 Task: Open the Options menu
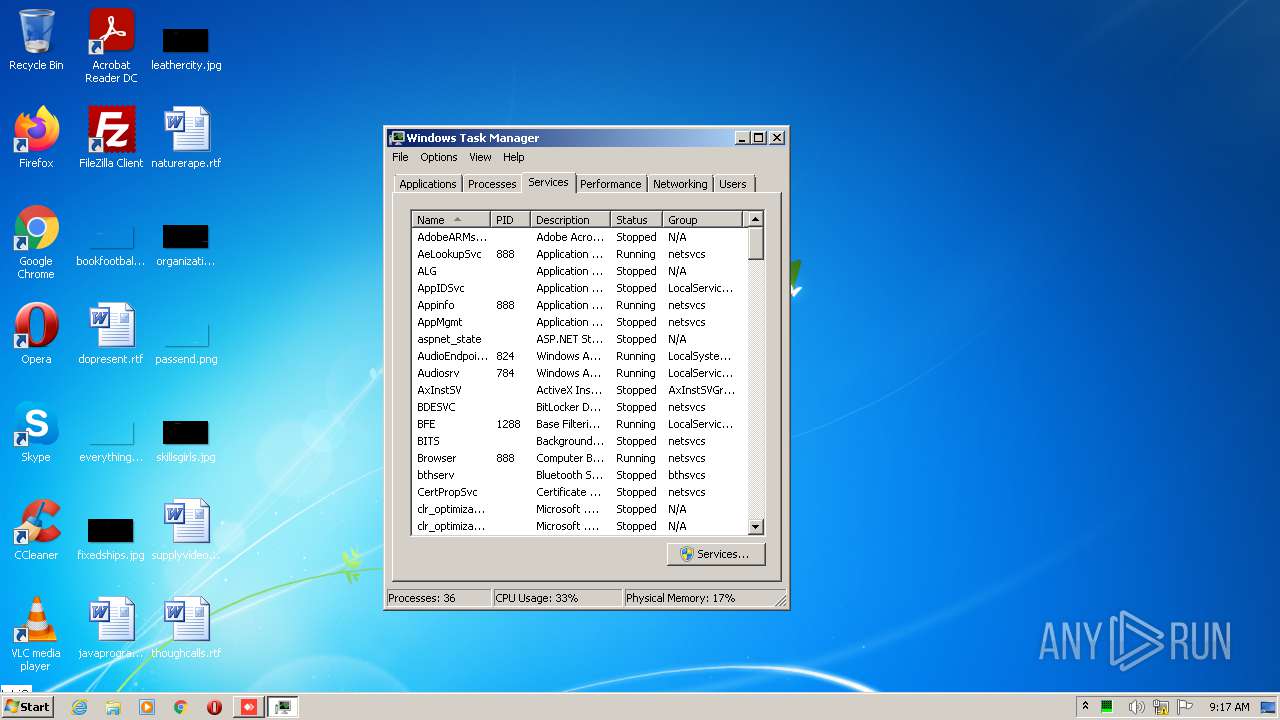click(x=438, y=157)
